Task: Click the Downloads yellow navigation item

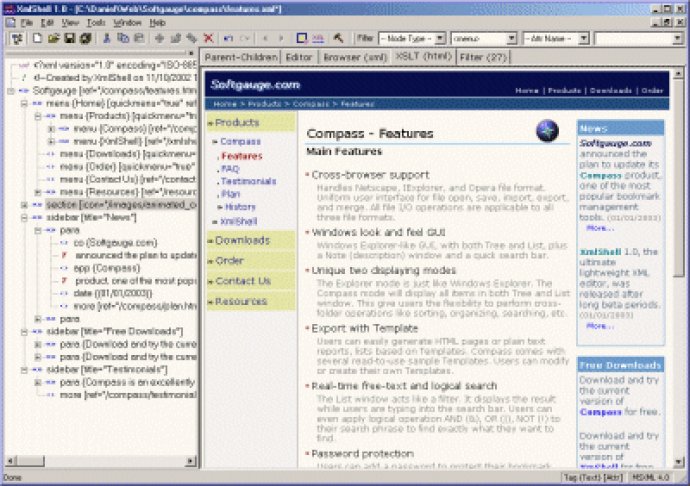Action: (251, 240)
